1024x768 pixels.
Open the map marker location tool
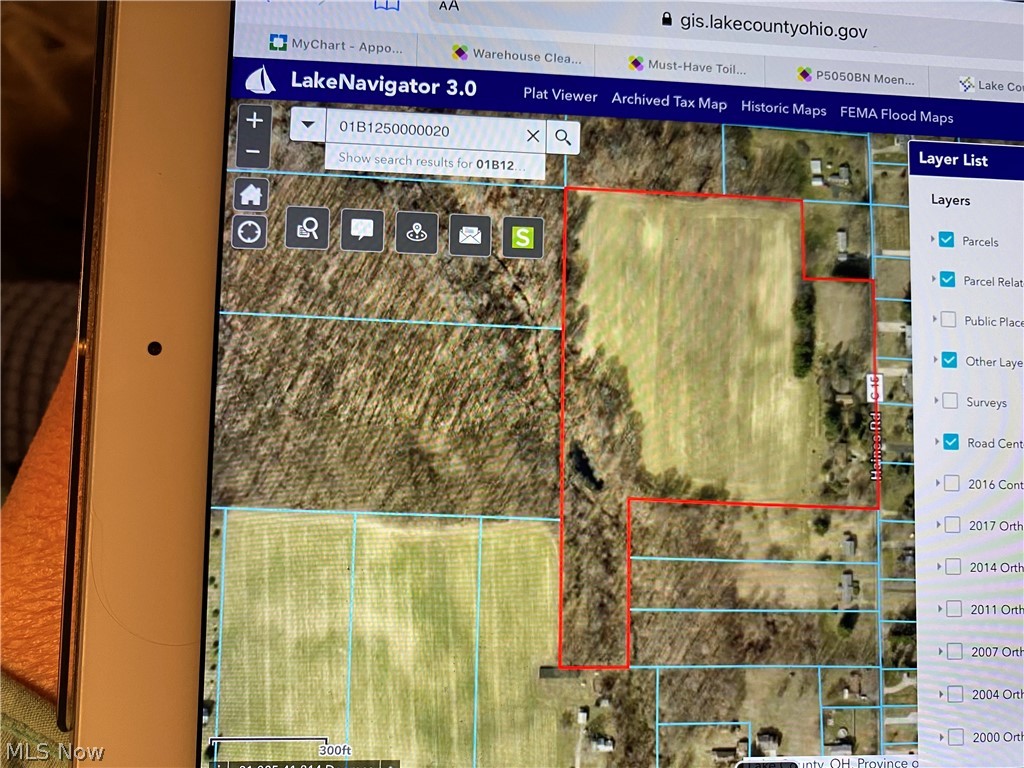tap(417, 232)
